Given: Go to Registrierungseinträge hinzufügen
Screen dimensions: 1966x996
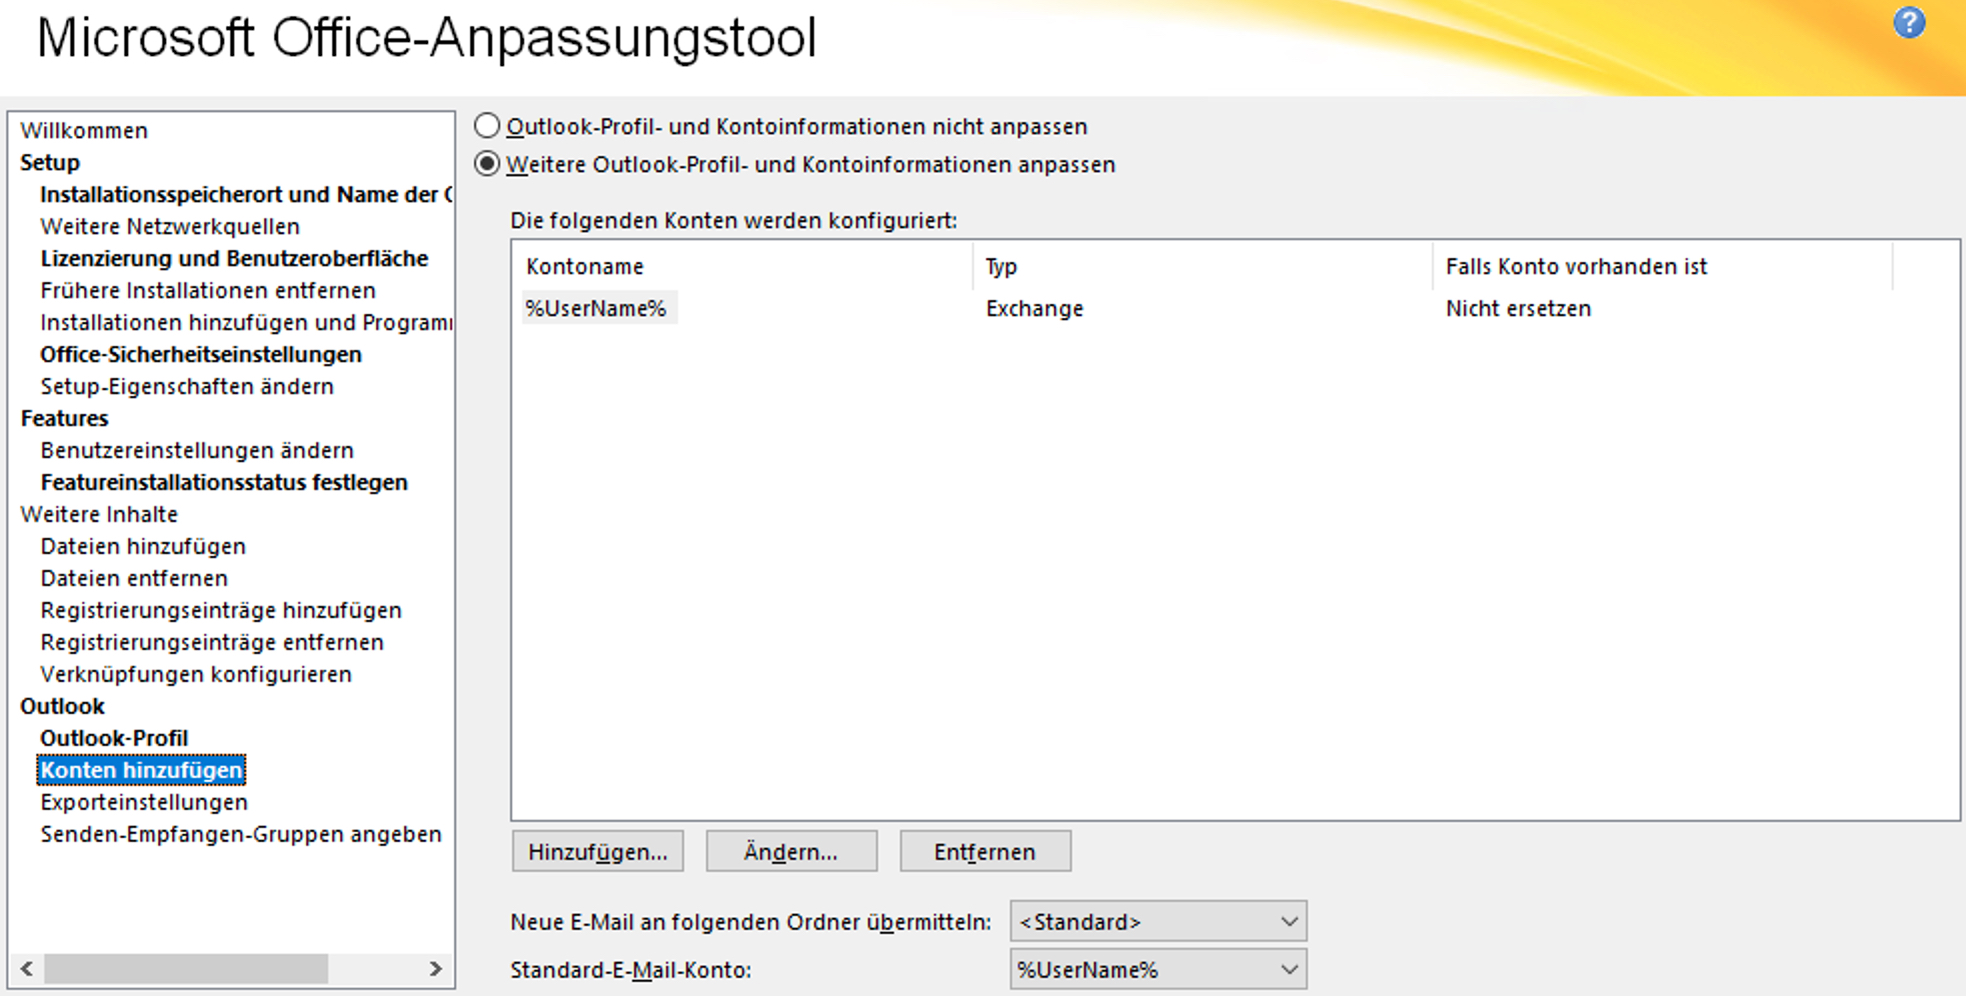Looking at the screenshot, I should 221,610.
